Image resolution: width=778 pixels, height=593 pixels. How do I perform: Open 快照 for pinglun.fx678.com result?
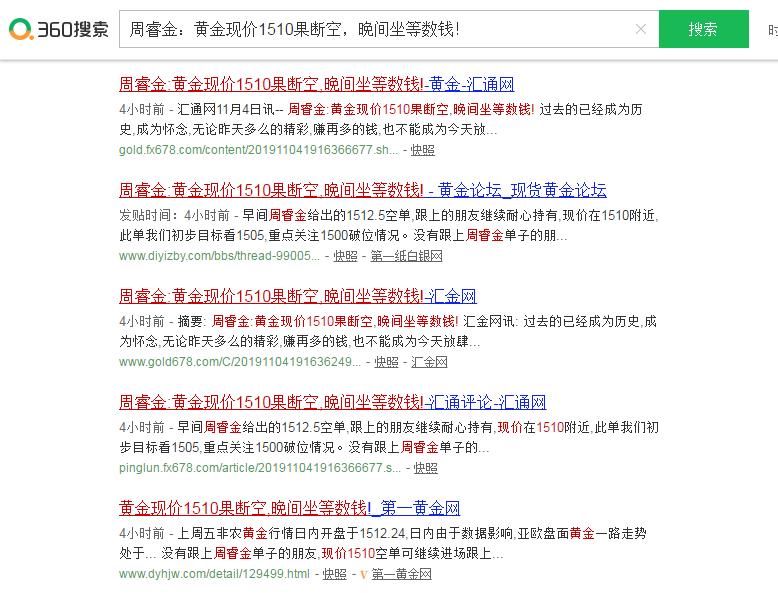426,468
